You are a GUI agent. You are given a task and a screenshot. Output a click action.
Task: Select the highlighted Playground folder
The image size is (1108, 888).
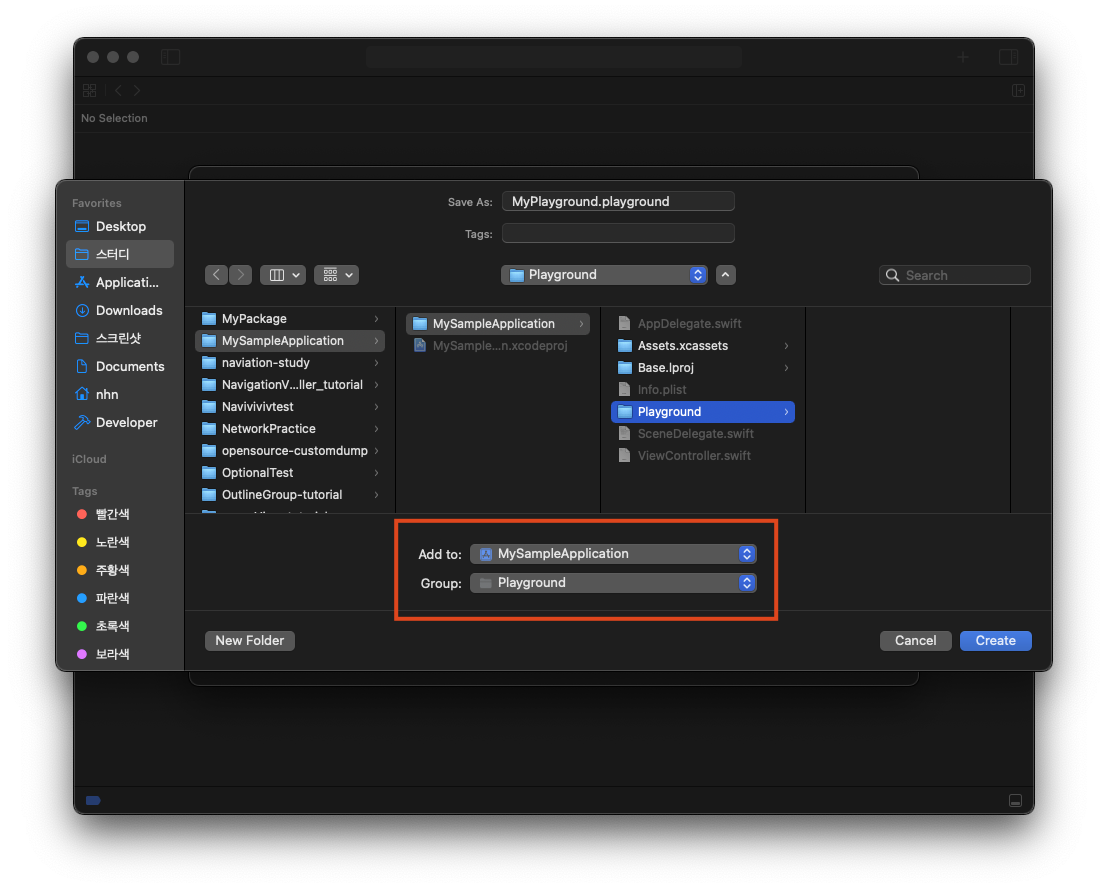(702, 412)
